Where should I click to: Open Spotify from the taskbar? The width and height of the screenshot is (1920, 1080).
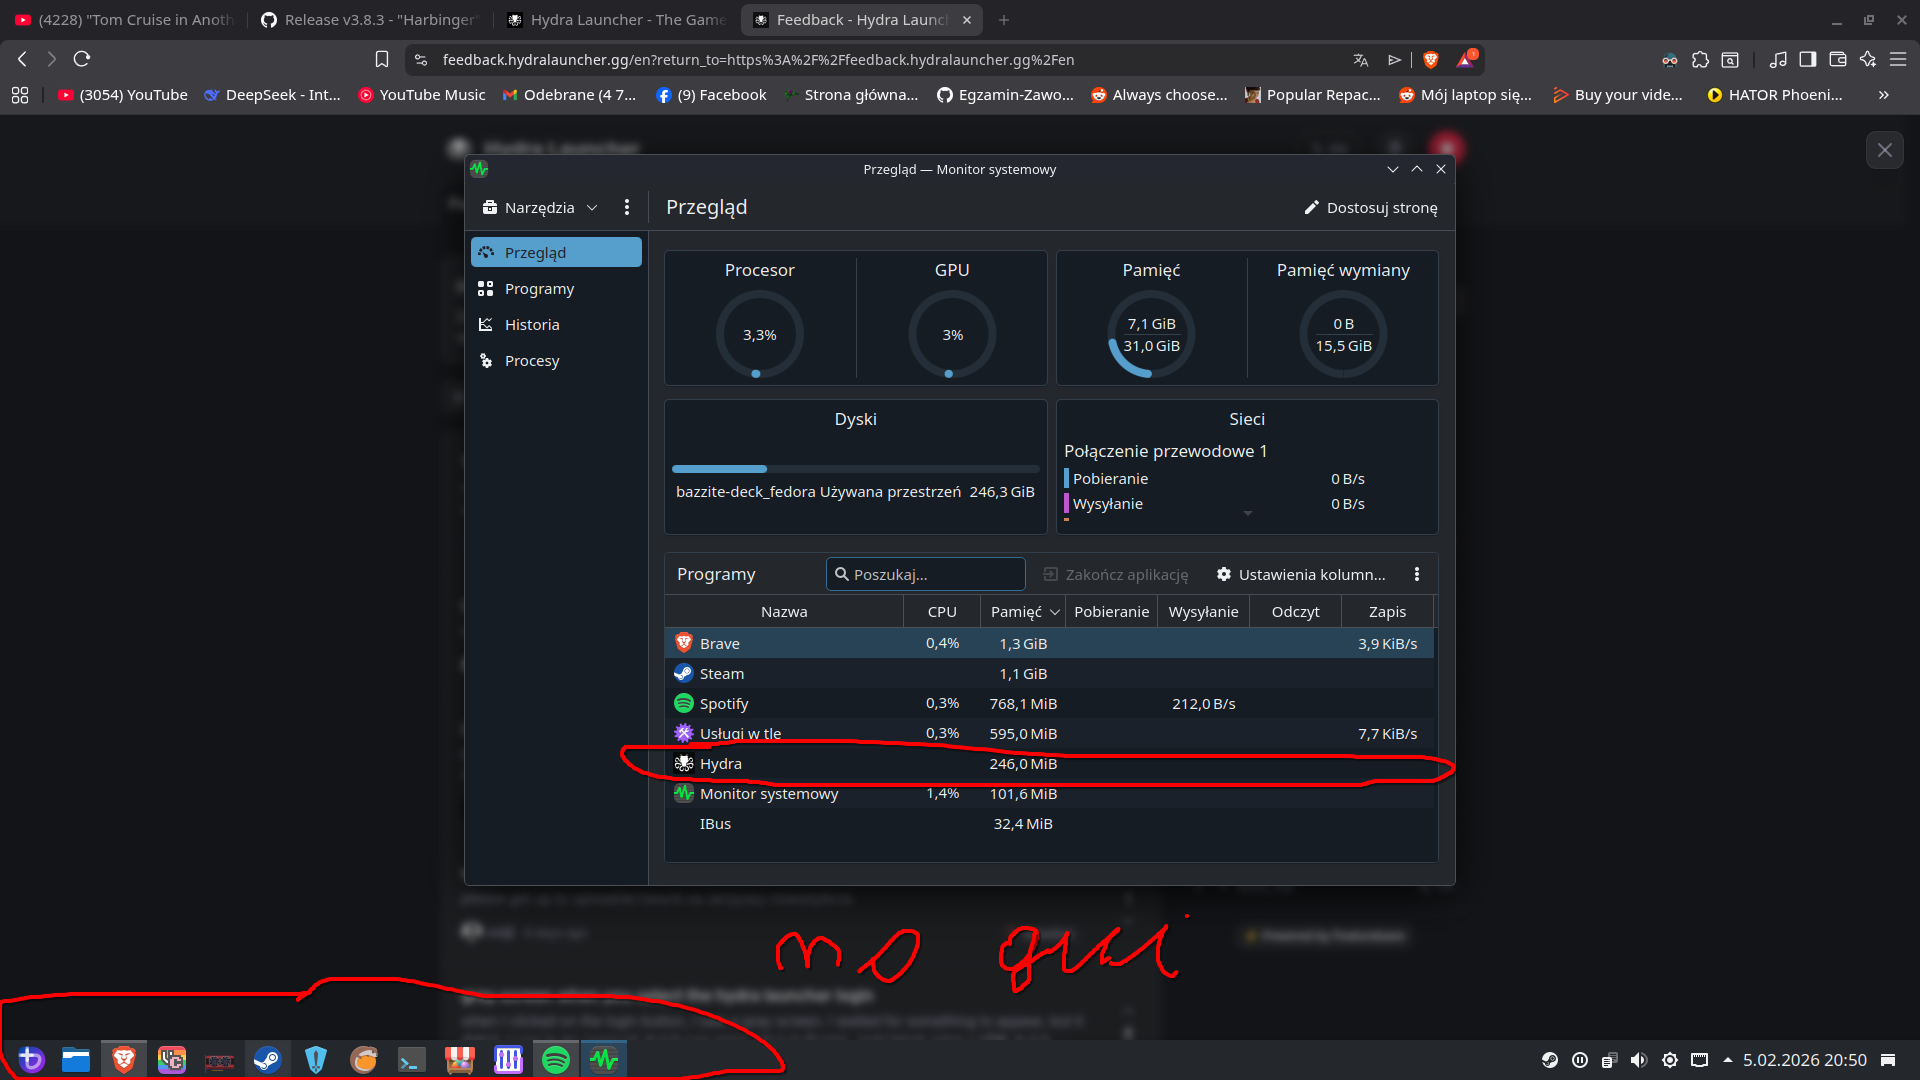click(x=556, y=1060)
